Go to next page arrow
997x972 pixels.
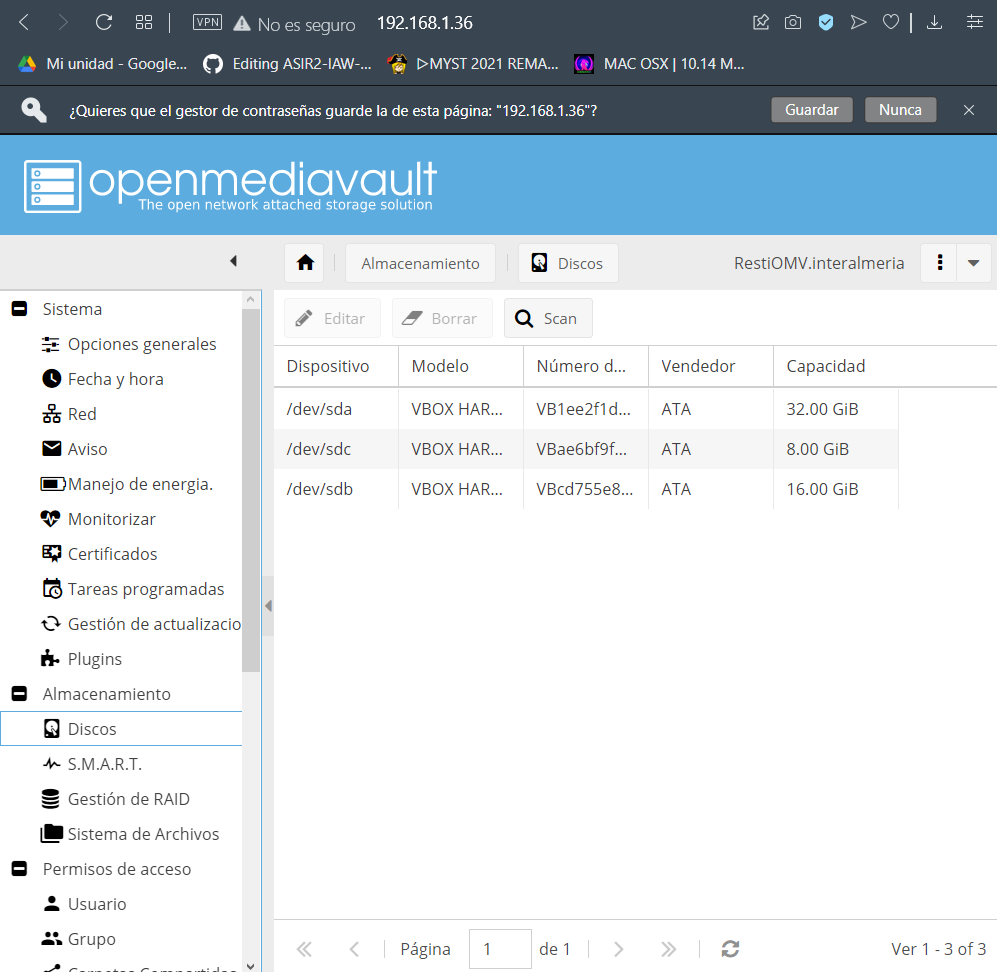[618, 949]
